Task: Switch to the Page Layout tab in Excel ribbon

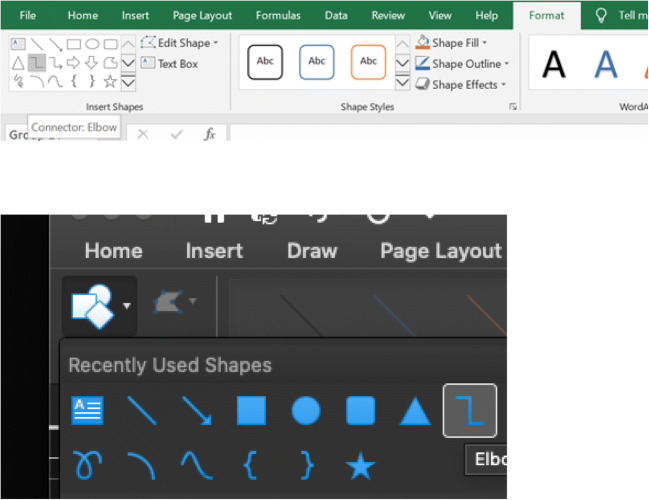Action: (202, 16)
